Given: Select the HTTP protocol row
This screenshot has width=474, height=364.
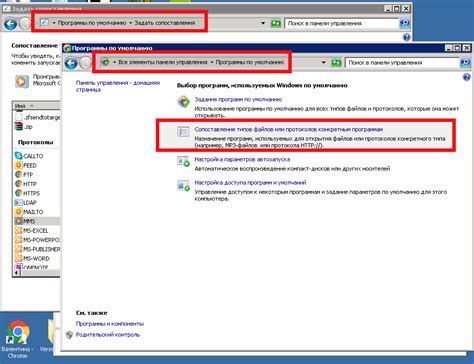Looking at the screenshot, I should (37, 184).
